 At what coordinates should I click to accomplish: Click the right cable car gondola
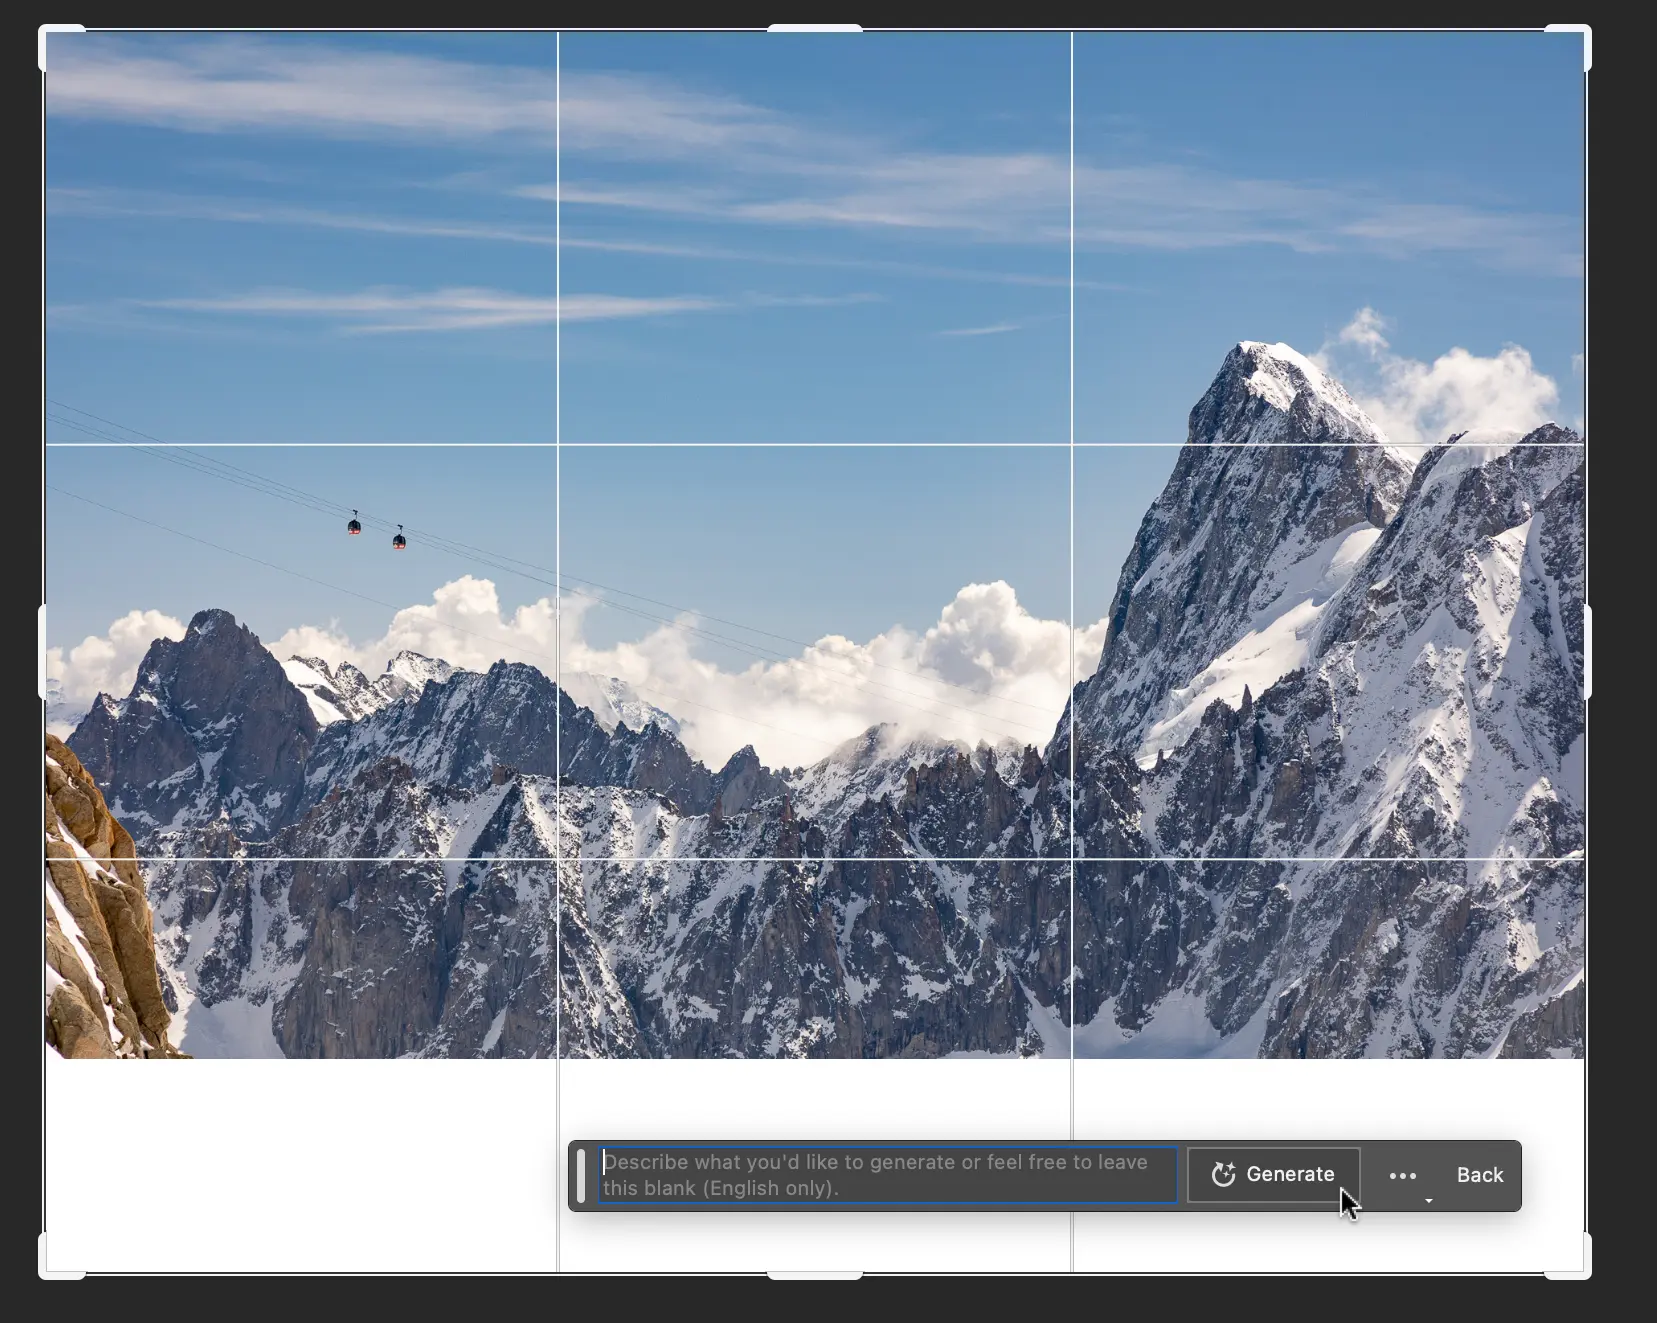click(399, 538)
